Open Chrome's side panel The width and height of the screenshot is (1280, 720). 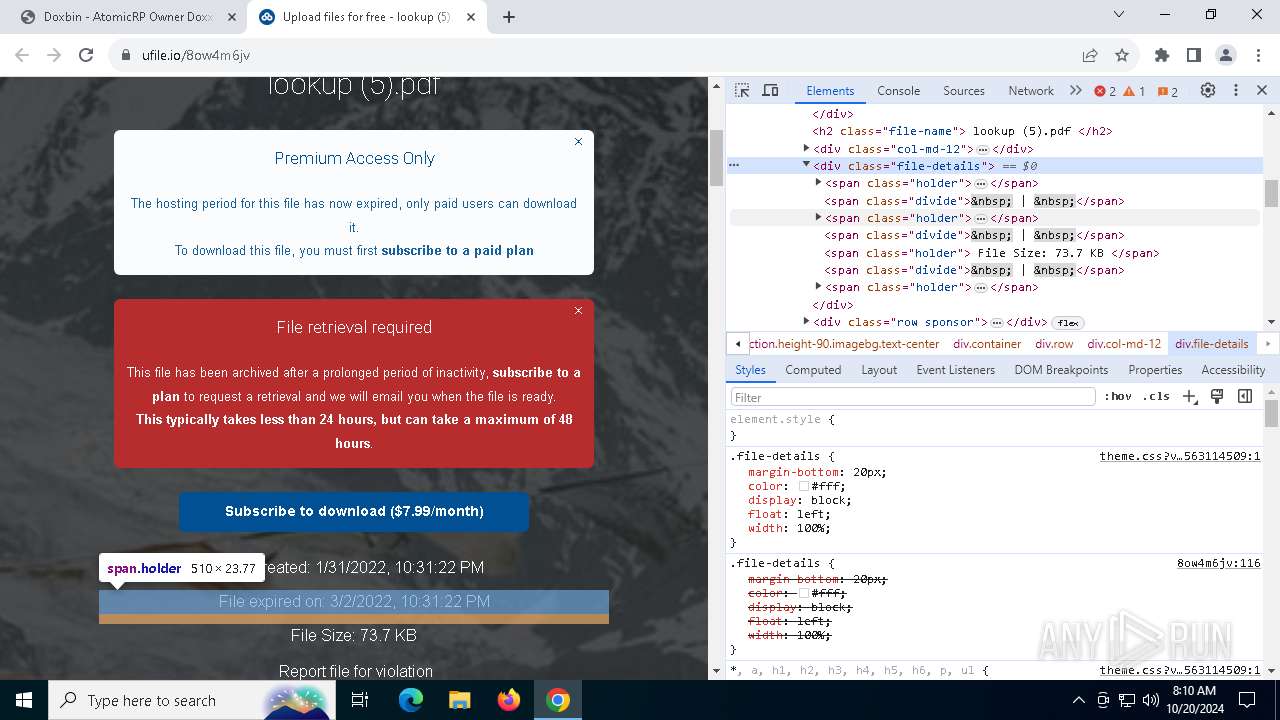pos(1193,55)
